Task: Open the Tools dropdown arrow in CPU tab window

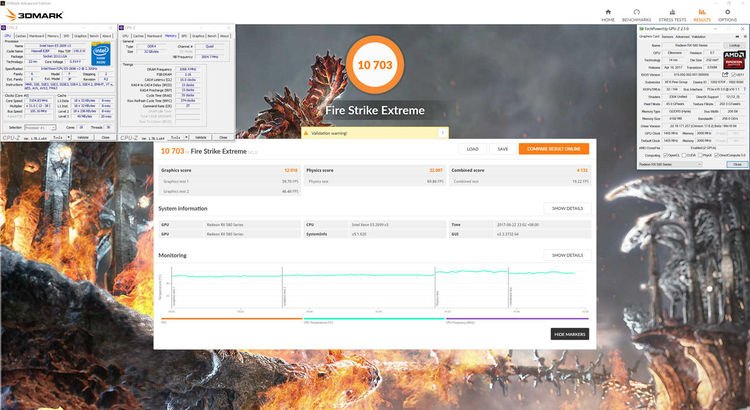Action: (69, 137)
